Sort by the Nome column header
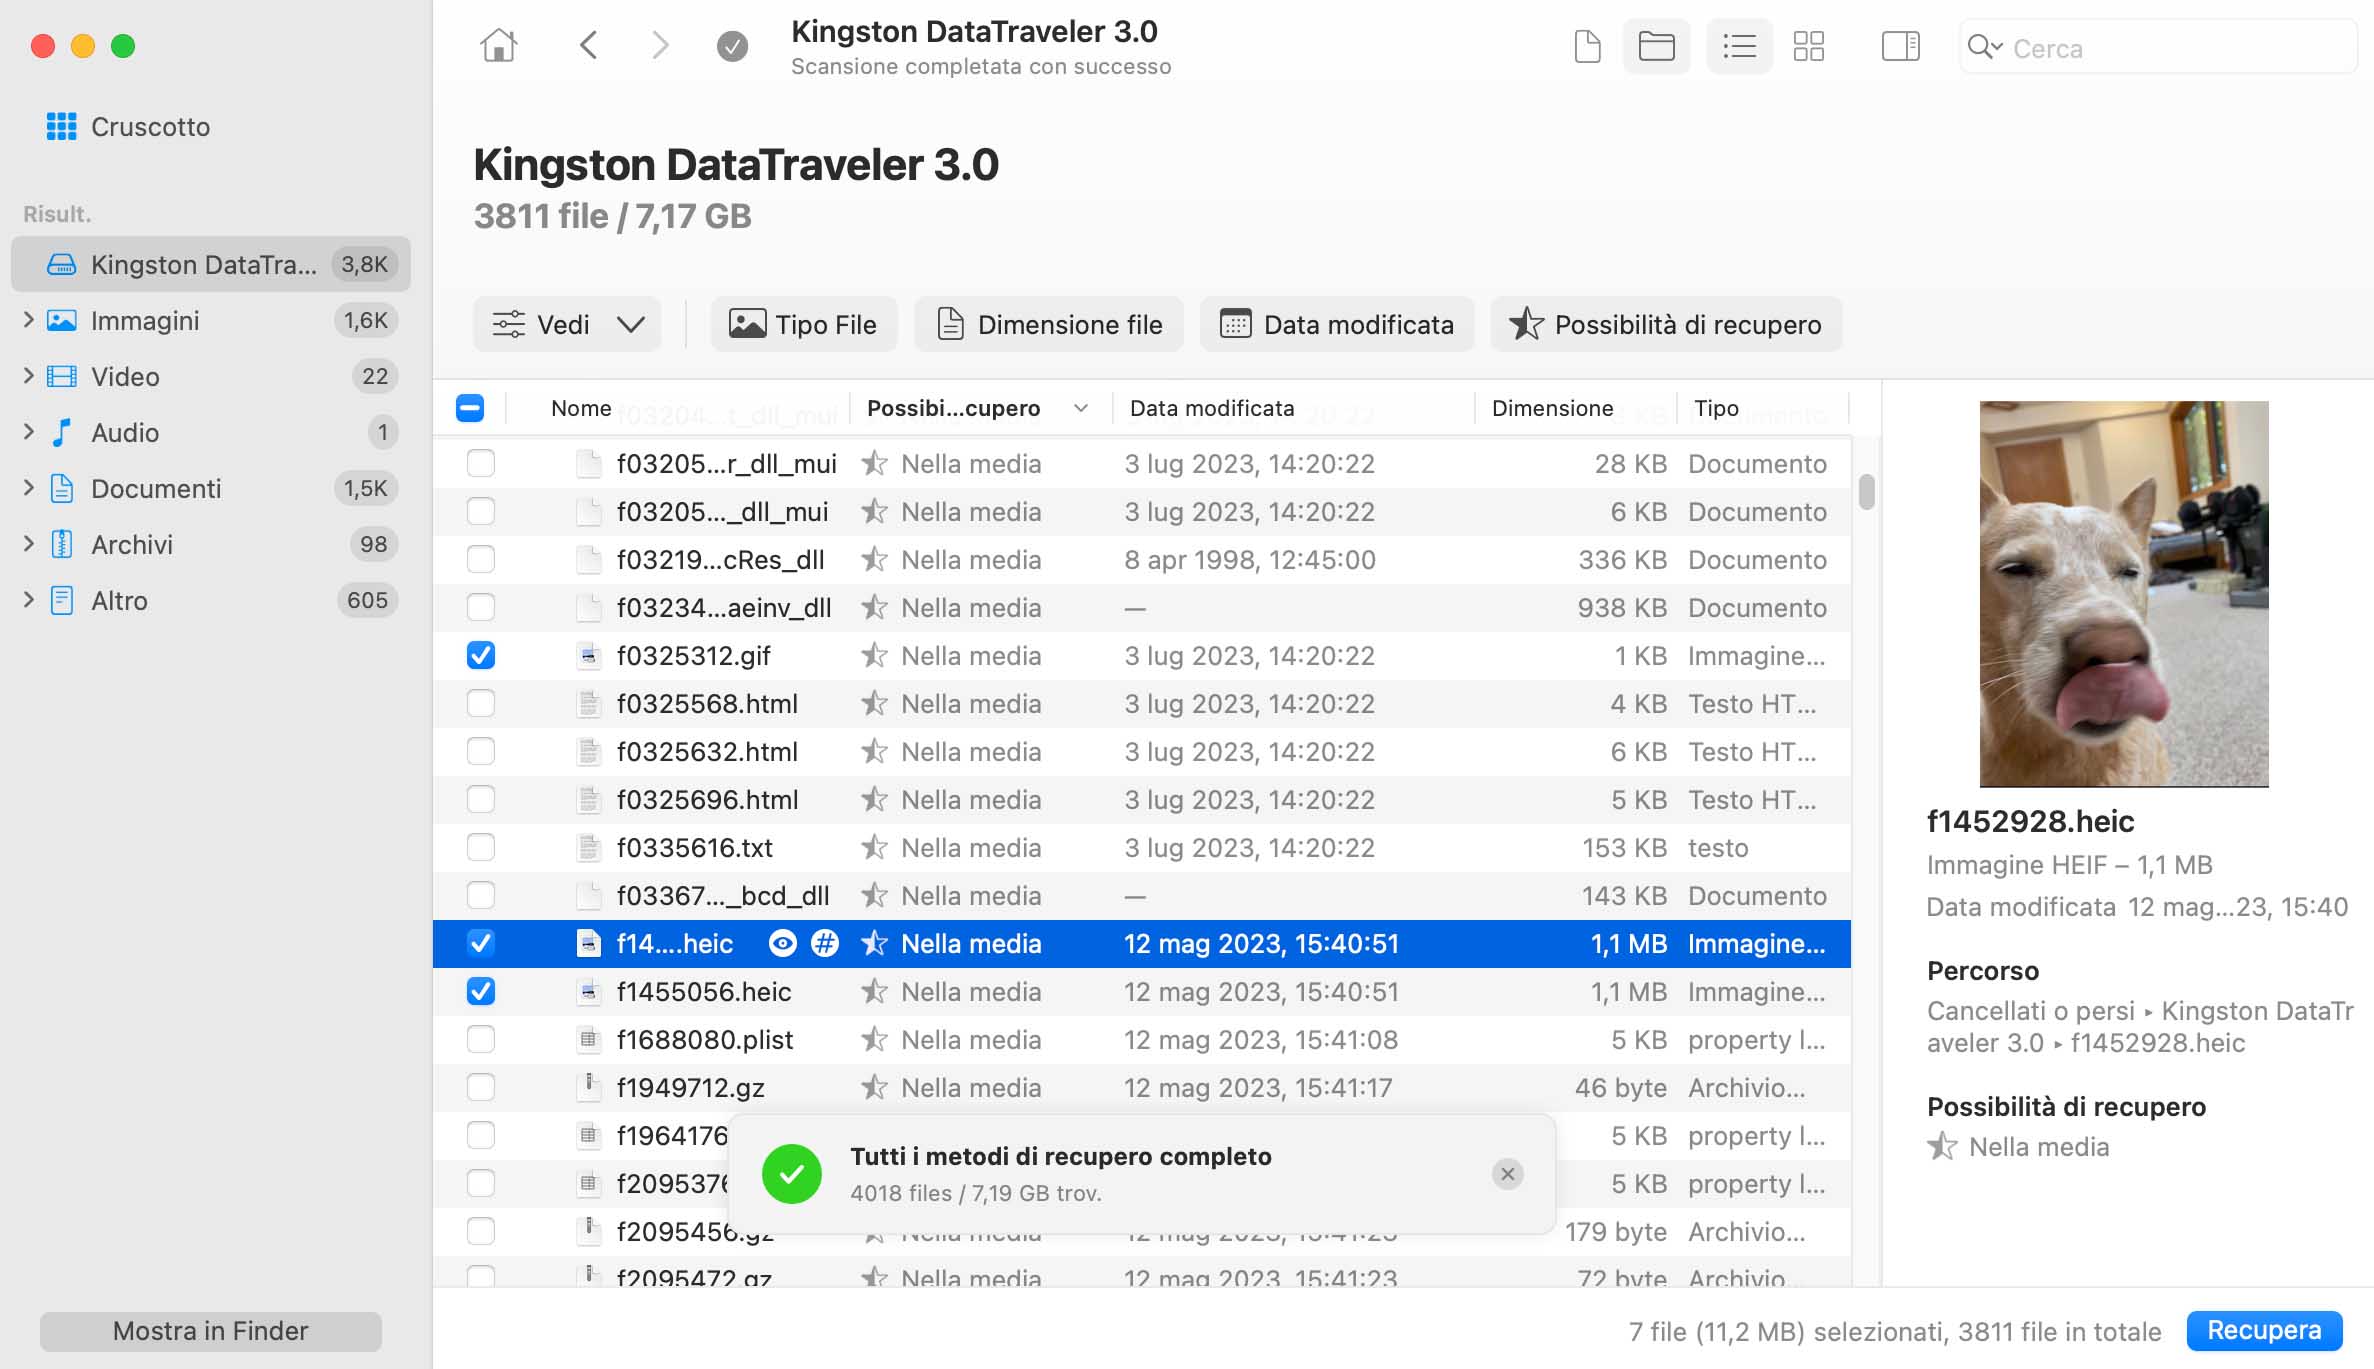Viewport: 2374px width, 1369px height. pos(581,408)
